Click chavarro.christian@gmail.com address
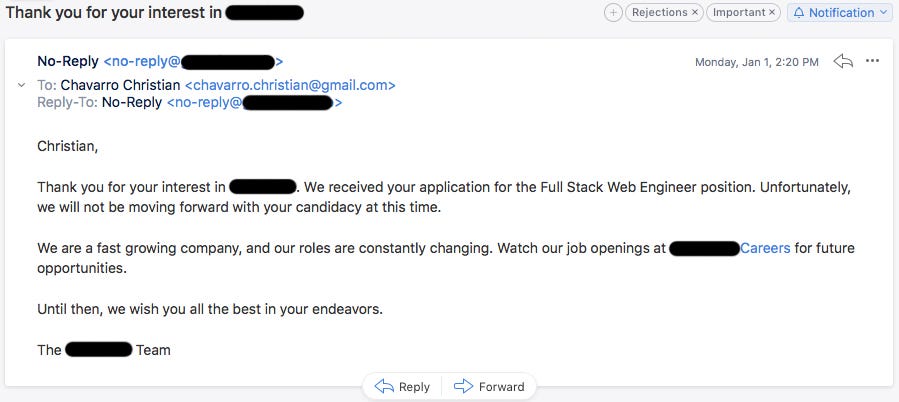 [x=290, y=85]
